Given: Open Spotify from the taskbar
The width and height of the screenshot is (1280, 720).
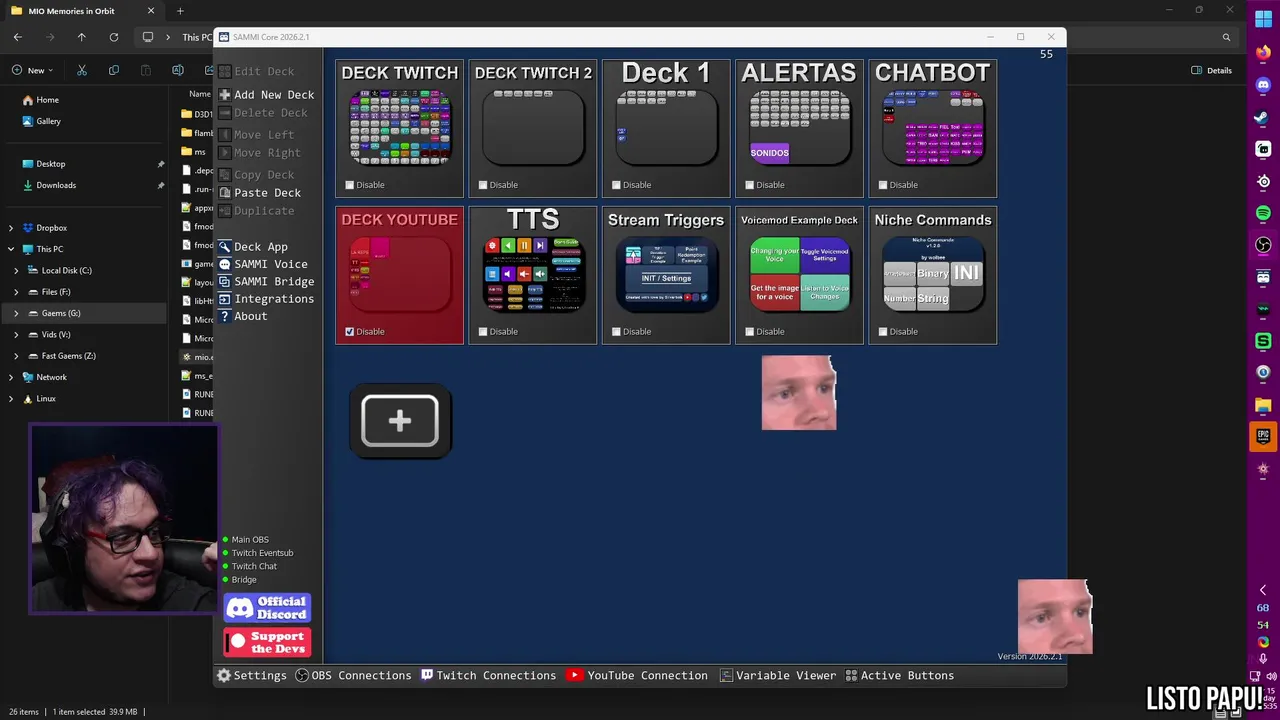Looking at the screenshot, I should tap(1263, 213).
